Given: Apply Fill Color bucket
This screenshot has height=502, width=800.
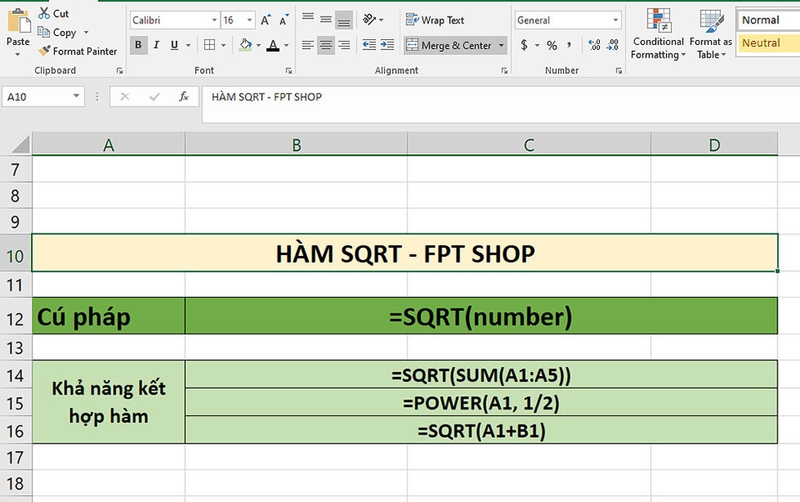Looking at the screenshot, I should point(246,45).
